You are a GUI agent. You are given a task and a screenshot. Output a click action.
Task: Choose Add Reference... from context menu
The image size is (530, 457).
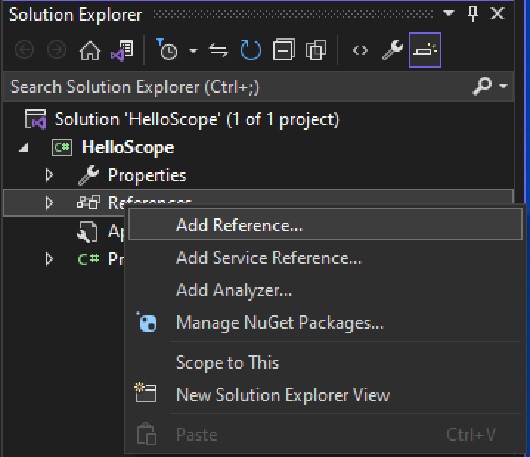(x=326, y=224)
